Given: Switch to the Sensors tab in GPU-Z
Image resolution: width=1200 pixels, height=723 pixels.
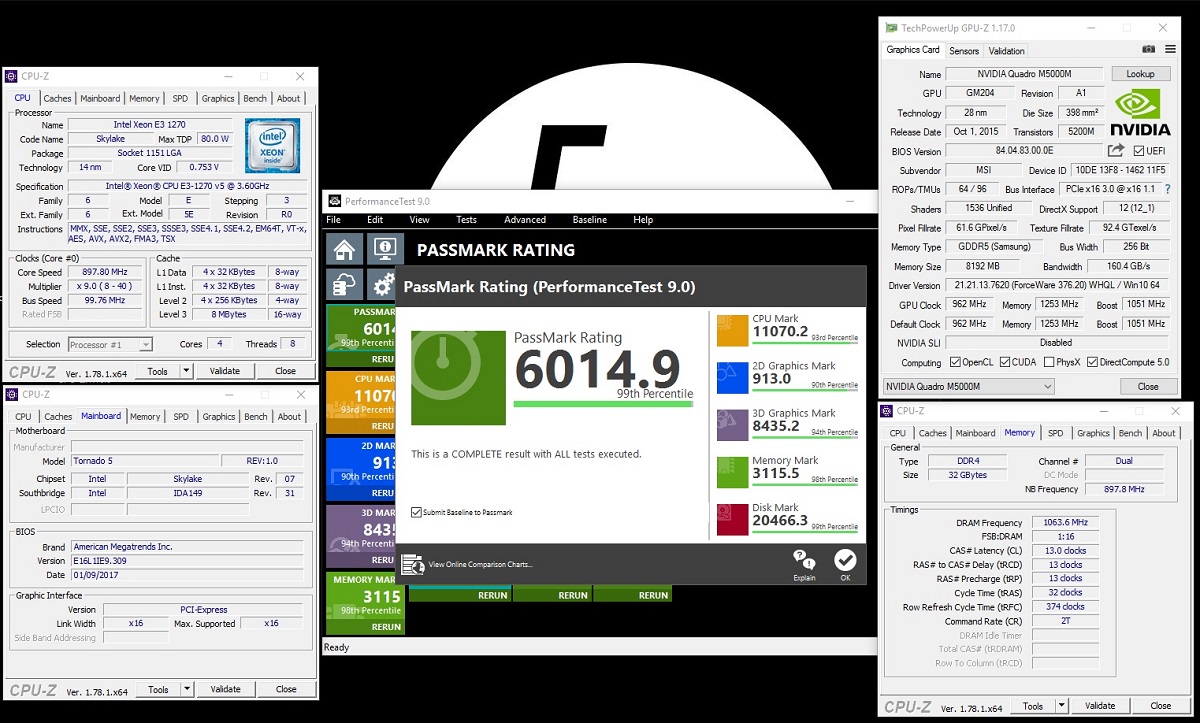Looking at the screenshot, I should coord(964,51).
